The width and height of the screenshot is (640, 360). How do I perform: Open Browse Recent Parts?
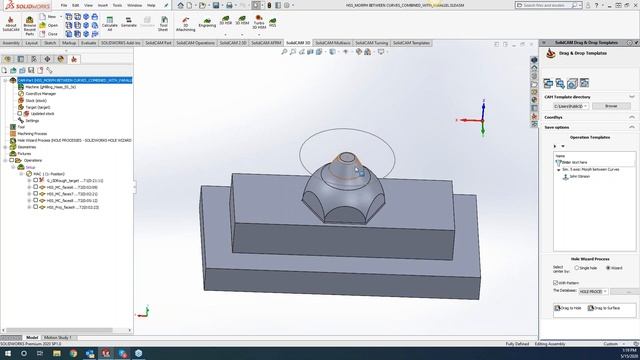29,26
